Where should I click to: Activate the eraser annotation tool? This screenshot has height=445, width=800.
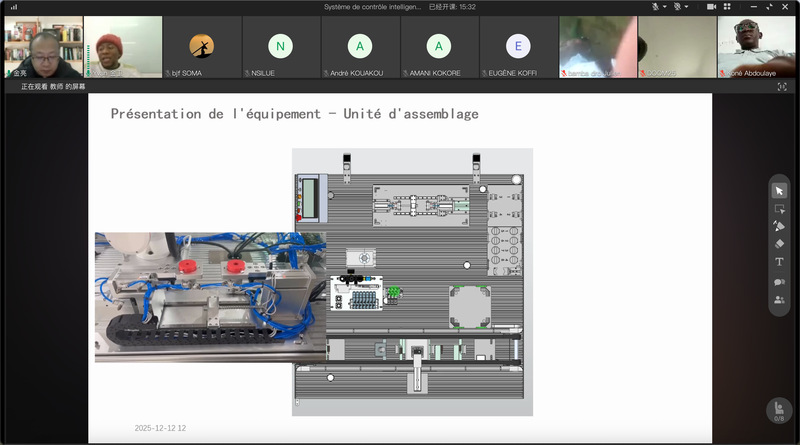coord(779,243)
